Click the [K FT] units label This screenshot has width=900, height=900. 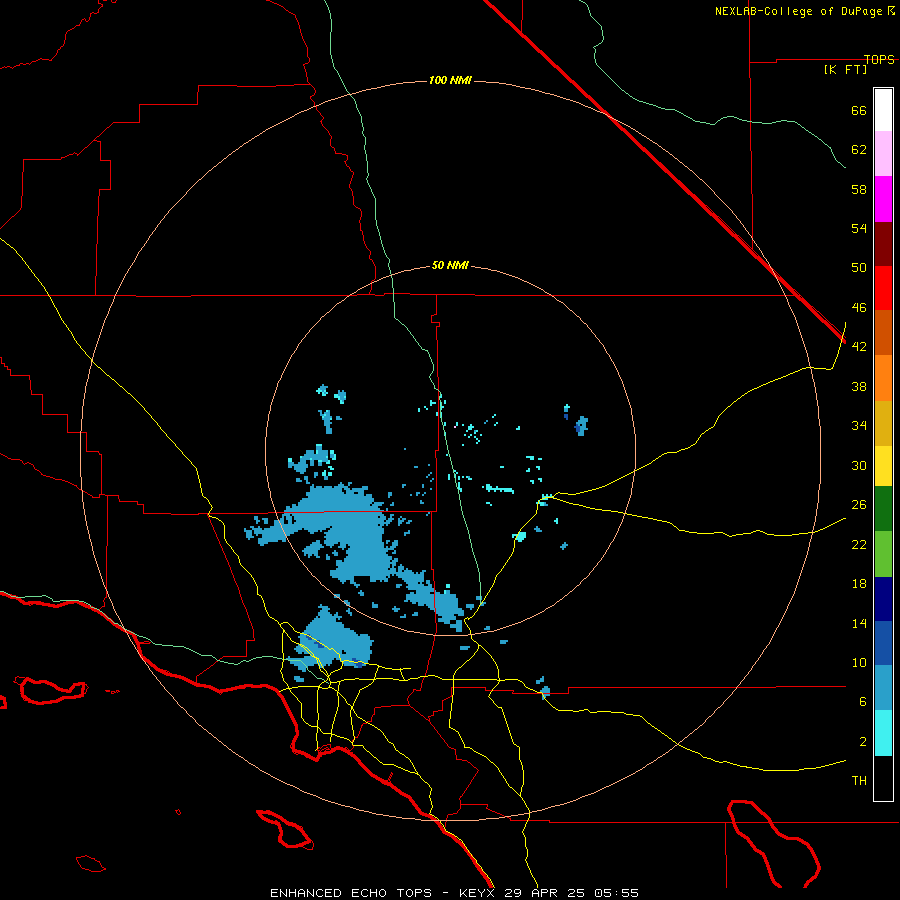(x=845, y=70)
